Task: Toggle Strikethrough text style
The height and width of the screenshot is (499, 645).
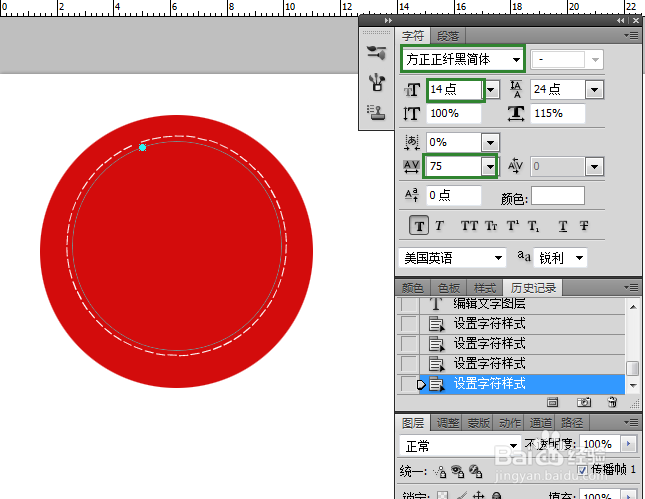Action: (584, 225)
